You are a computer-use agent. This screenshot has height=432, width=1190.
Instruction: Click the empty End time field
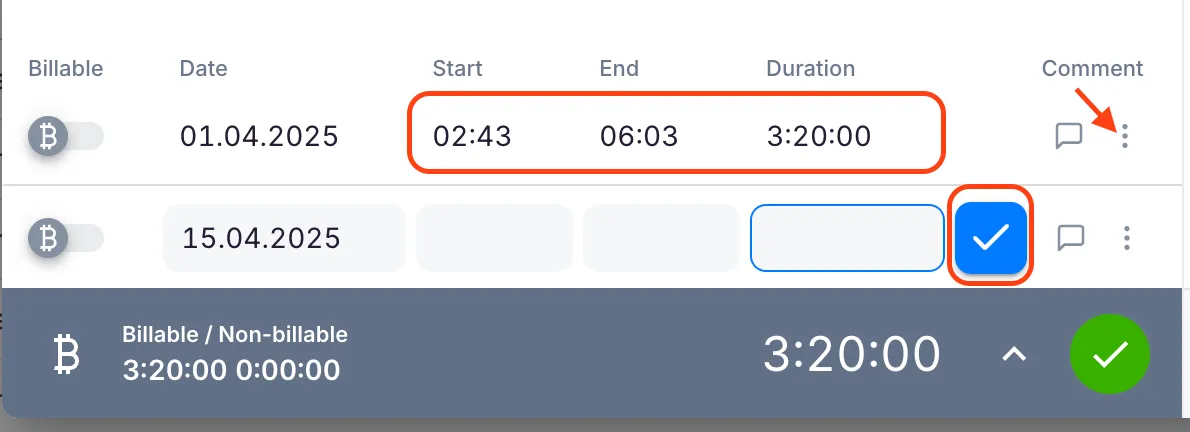(x=661, y=238)
